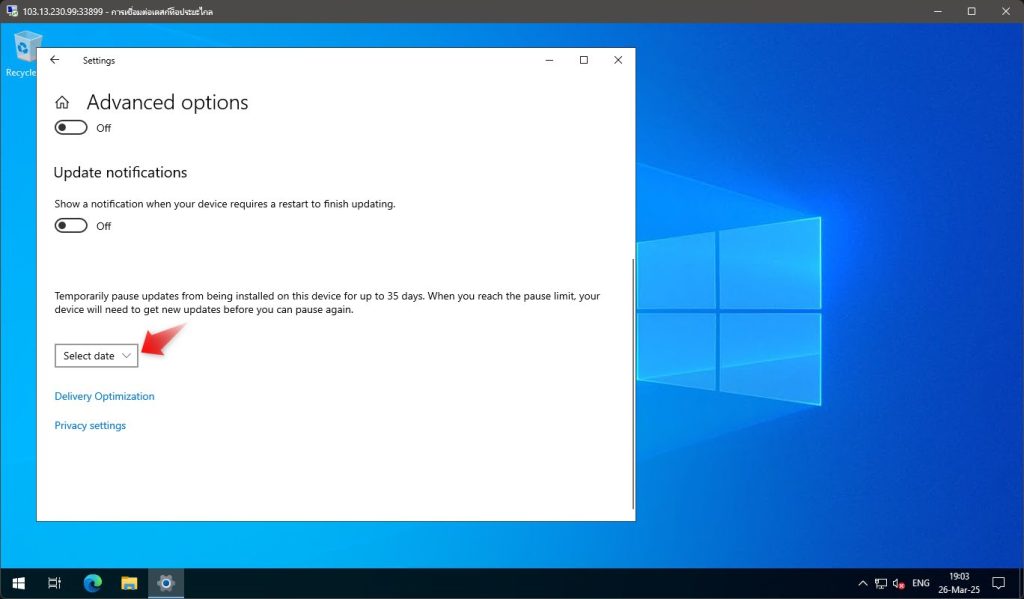The width and height of the screenshot is (1024, 599).
Task: Click the back arrow in Settings
Action: [54, 60]
